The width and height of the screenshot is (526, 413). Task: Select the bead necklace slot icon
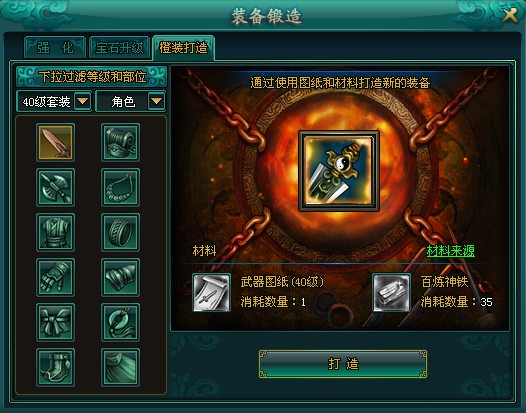point(120,187)
